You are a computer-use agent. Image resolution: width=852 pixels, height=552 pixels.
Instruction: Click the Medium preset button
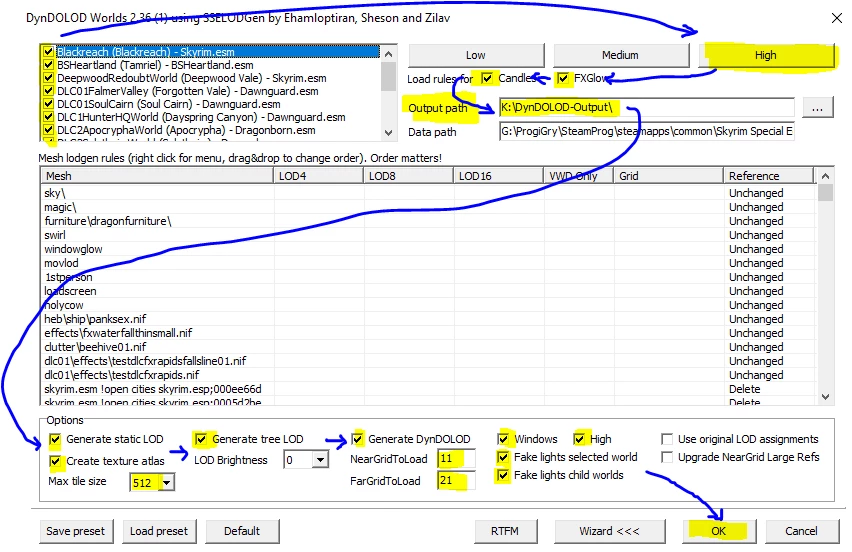tap(621, 55)
